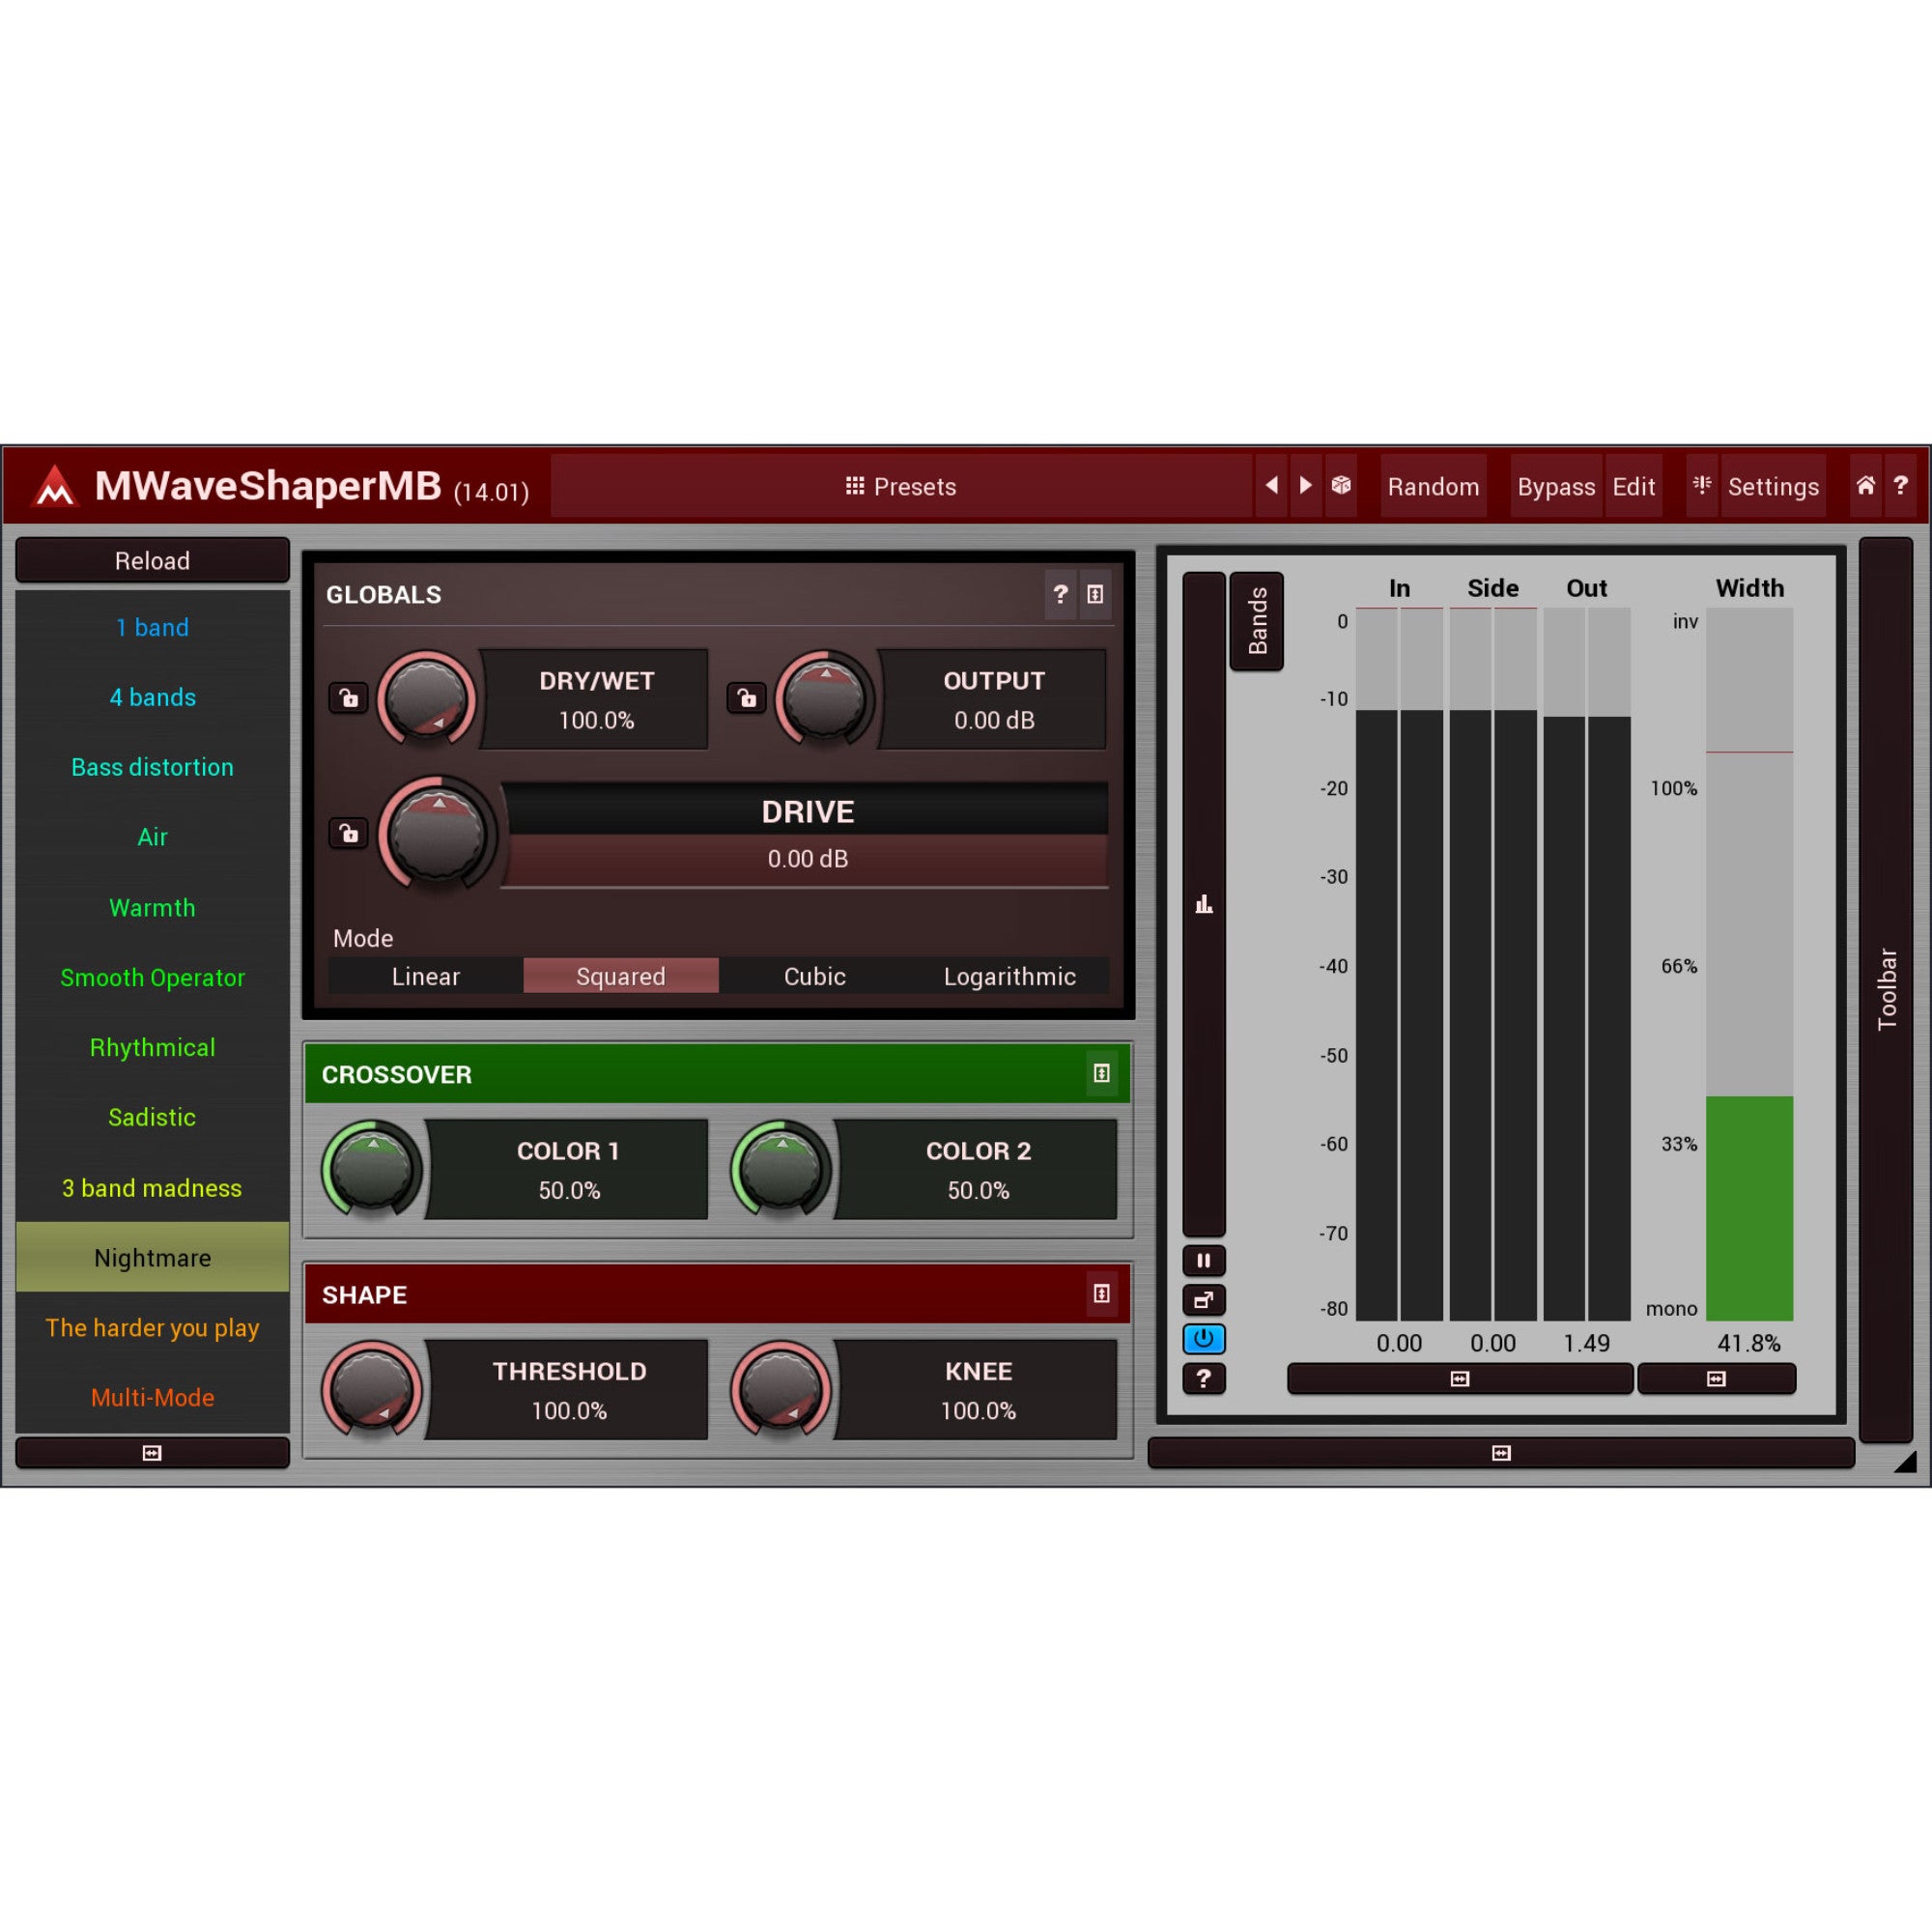Collapse the Globals panel

click(x=1095, y=594)
